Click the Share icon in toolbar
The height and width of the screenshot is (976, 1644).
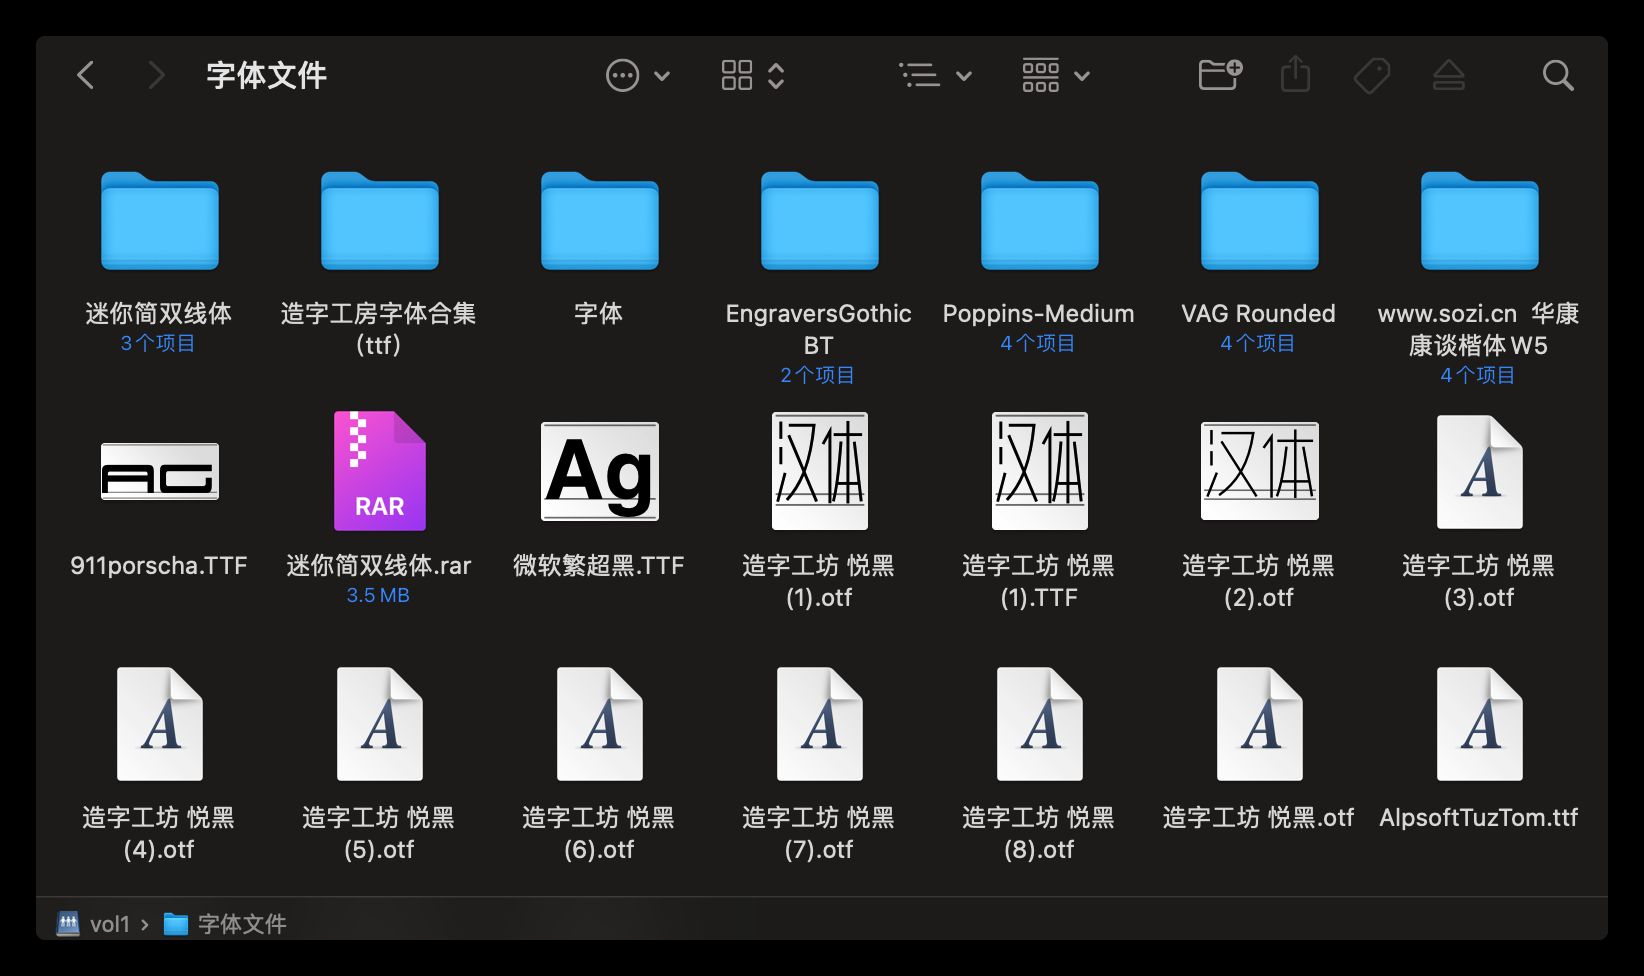coord(1295,75)
